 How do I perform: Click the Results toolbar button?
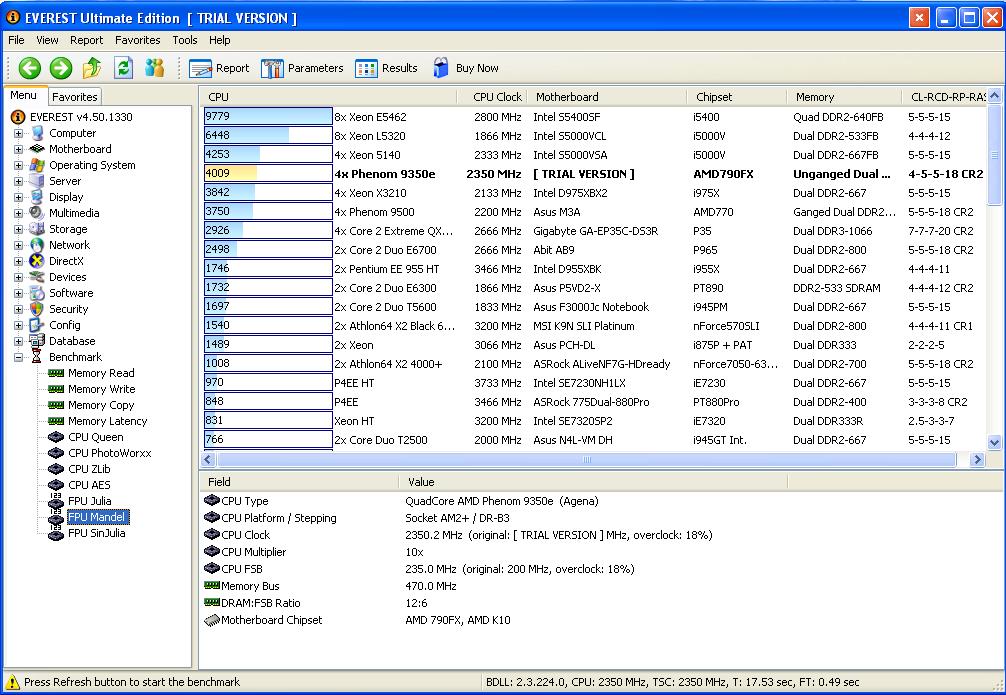tap(386, 68)
